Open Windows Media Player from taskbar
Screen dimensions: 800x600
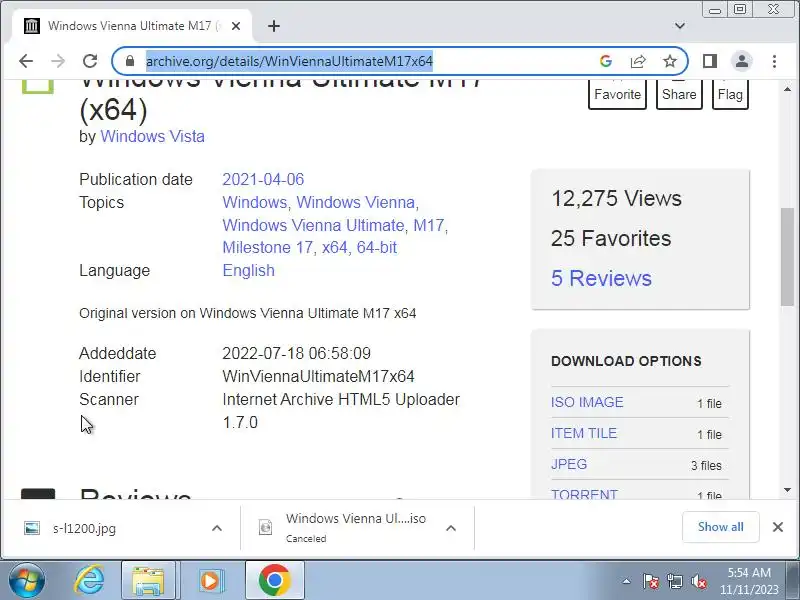click(x=210, y=580)
